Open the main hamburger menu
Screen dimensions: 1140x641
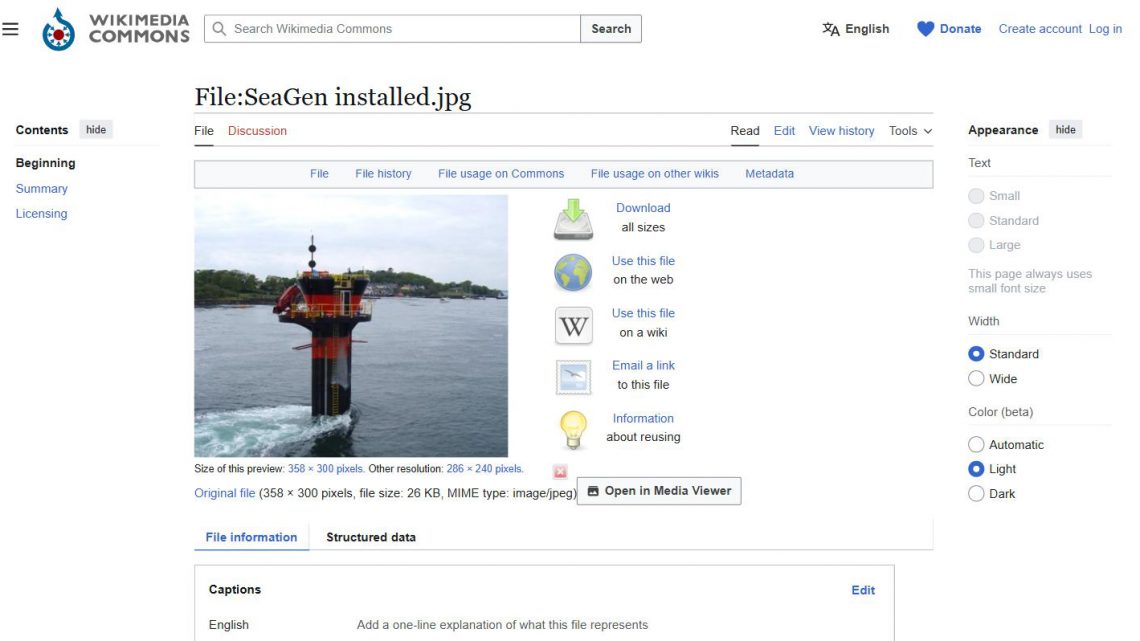click(10, 29)
